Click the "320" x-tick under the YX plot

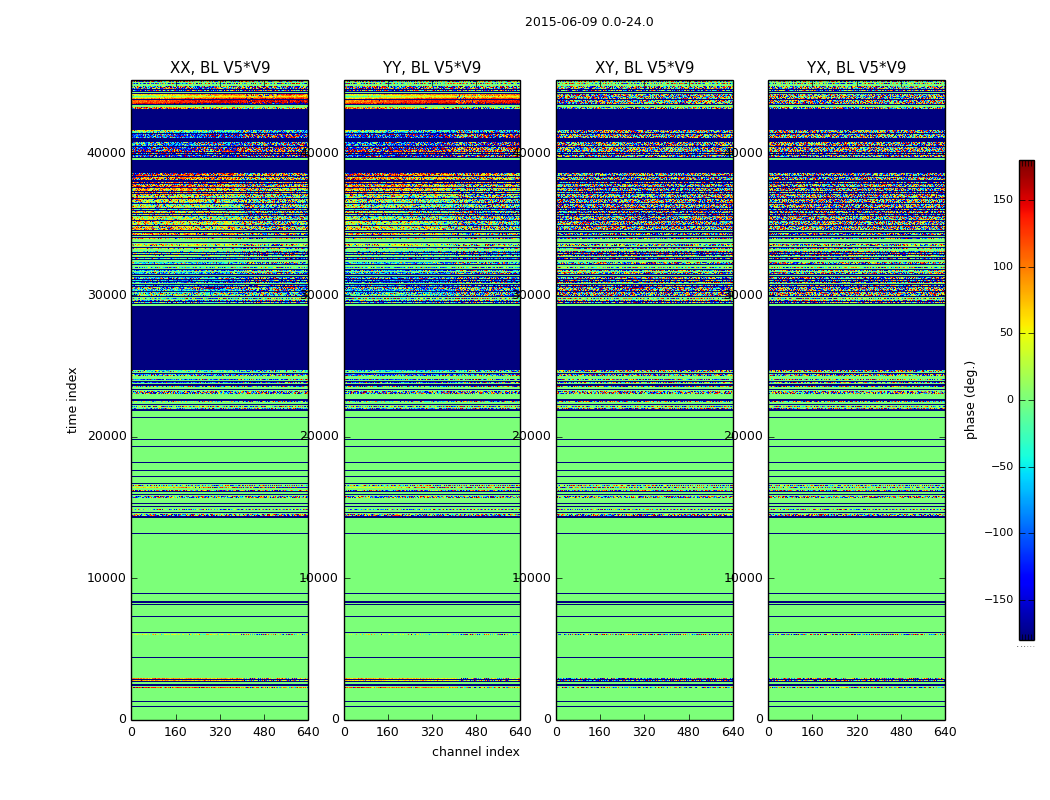(856, 732)
